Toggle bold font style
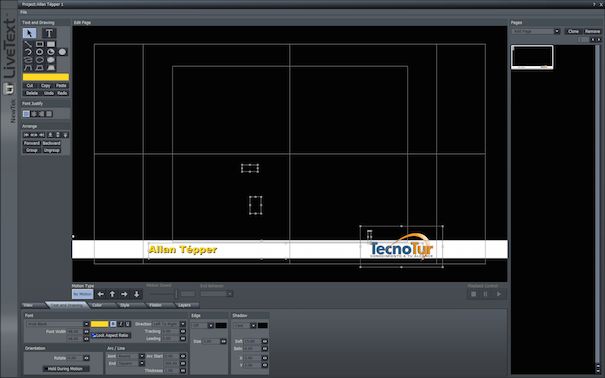The image size is (605, 378). 113,324
